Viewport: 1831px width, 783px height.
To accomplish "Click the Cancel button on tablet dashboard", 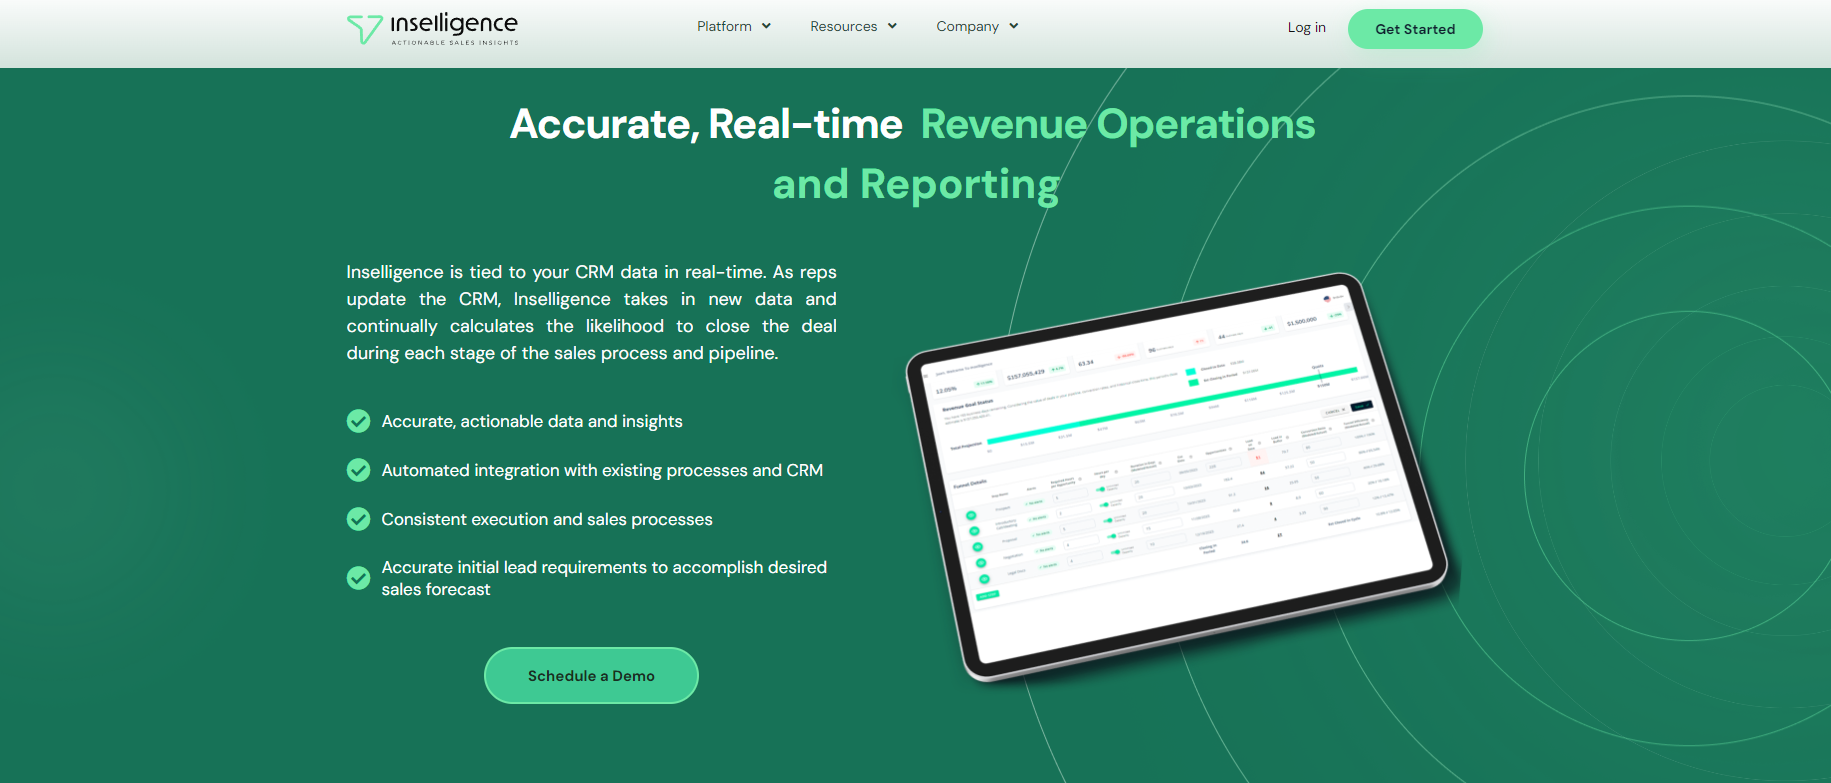I will point(1334,412).
